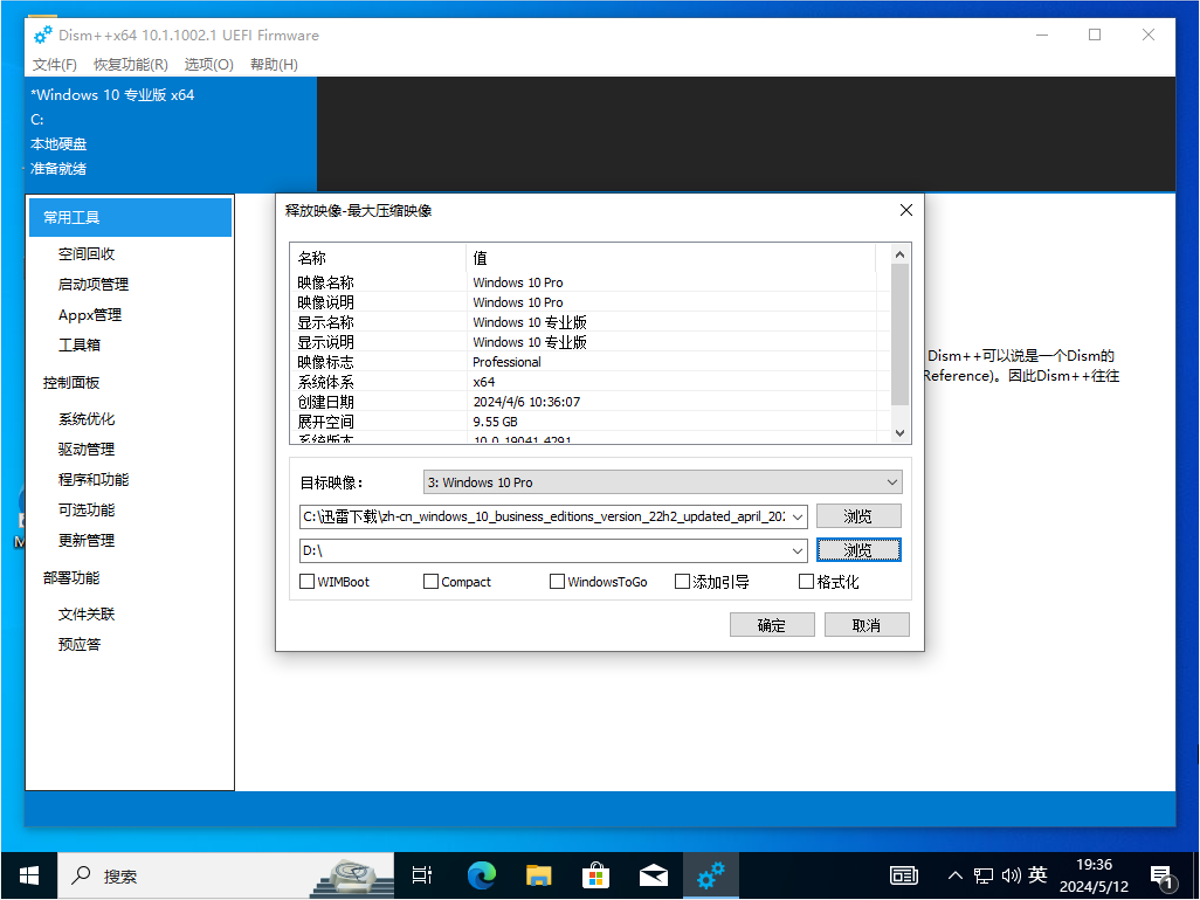Open the 文件(F) menu

tap(54, 64)
